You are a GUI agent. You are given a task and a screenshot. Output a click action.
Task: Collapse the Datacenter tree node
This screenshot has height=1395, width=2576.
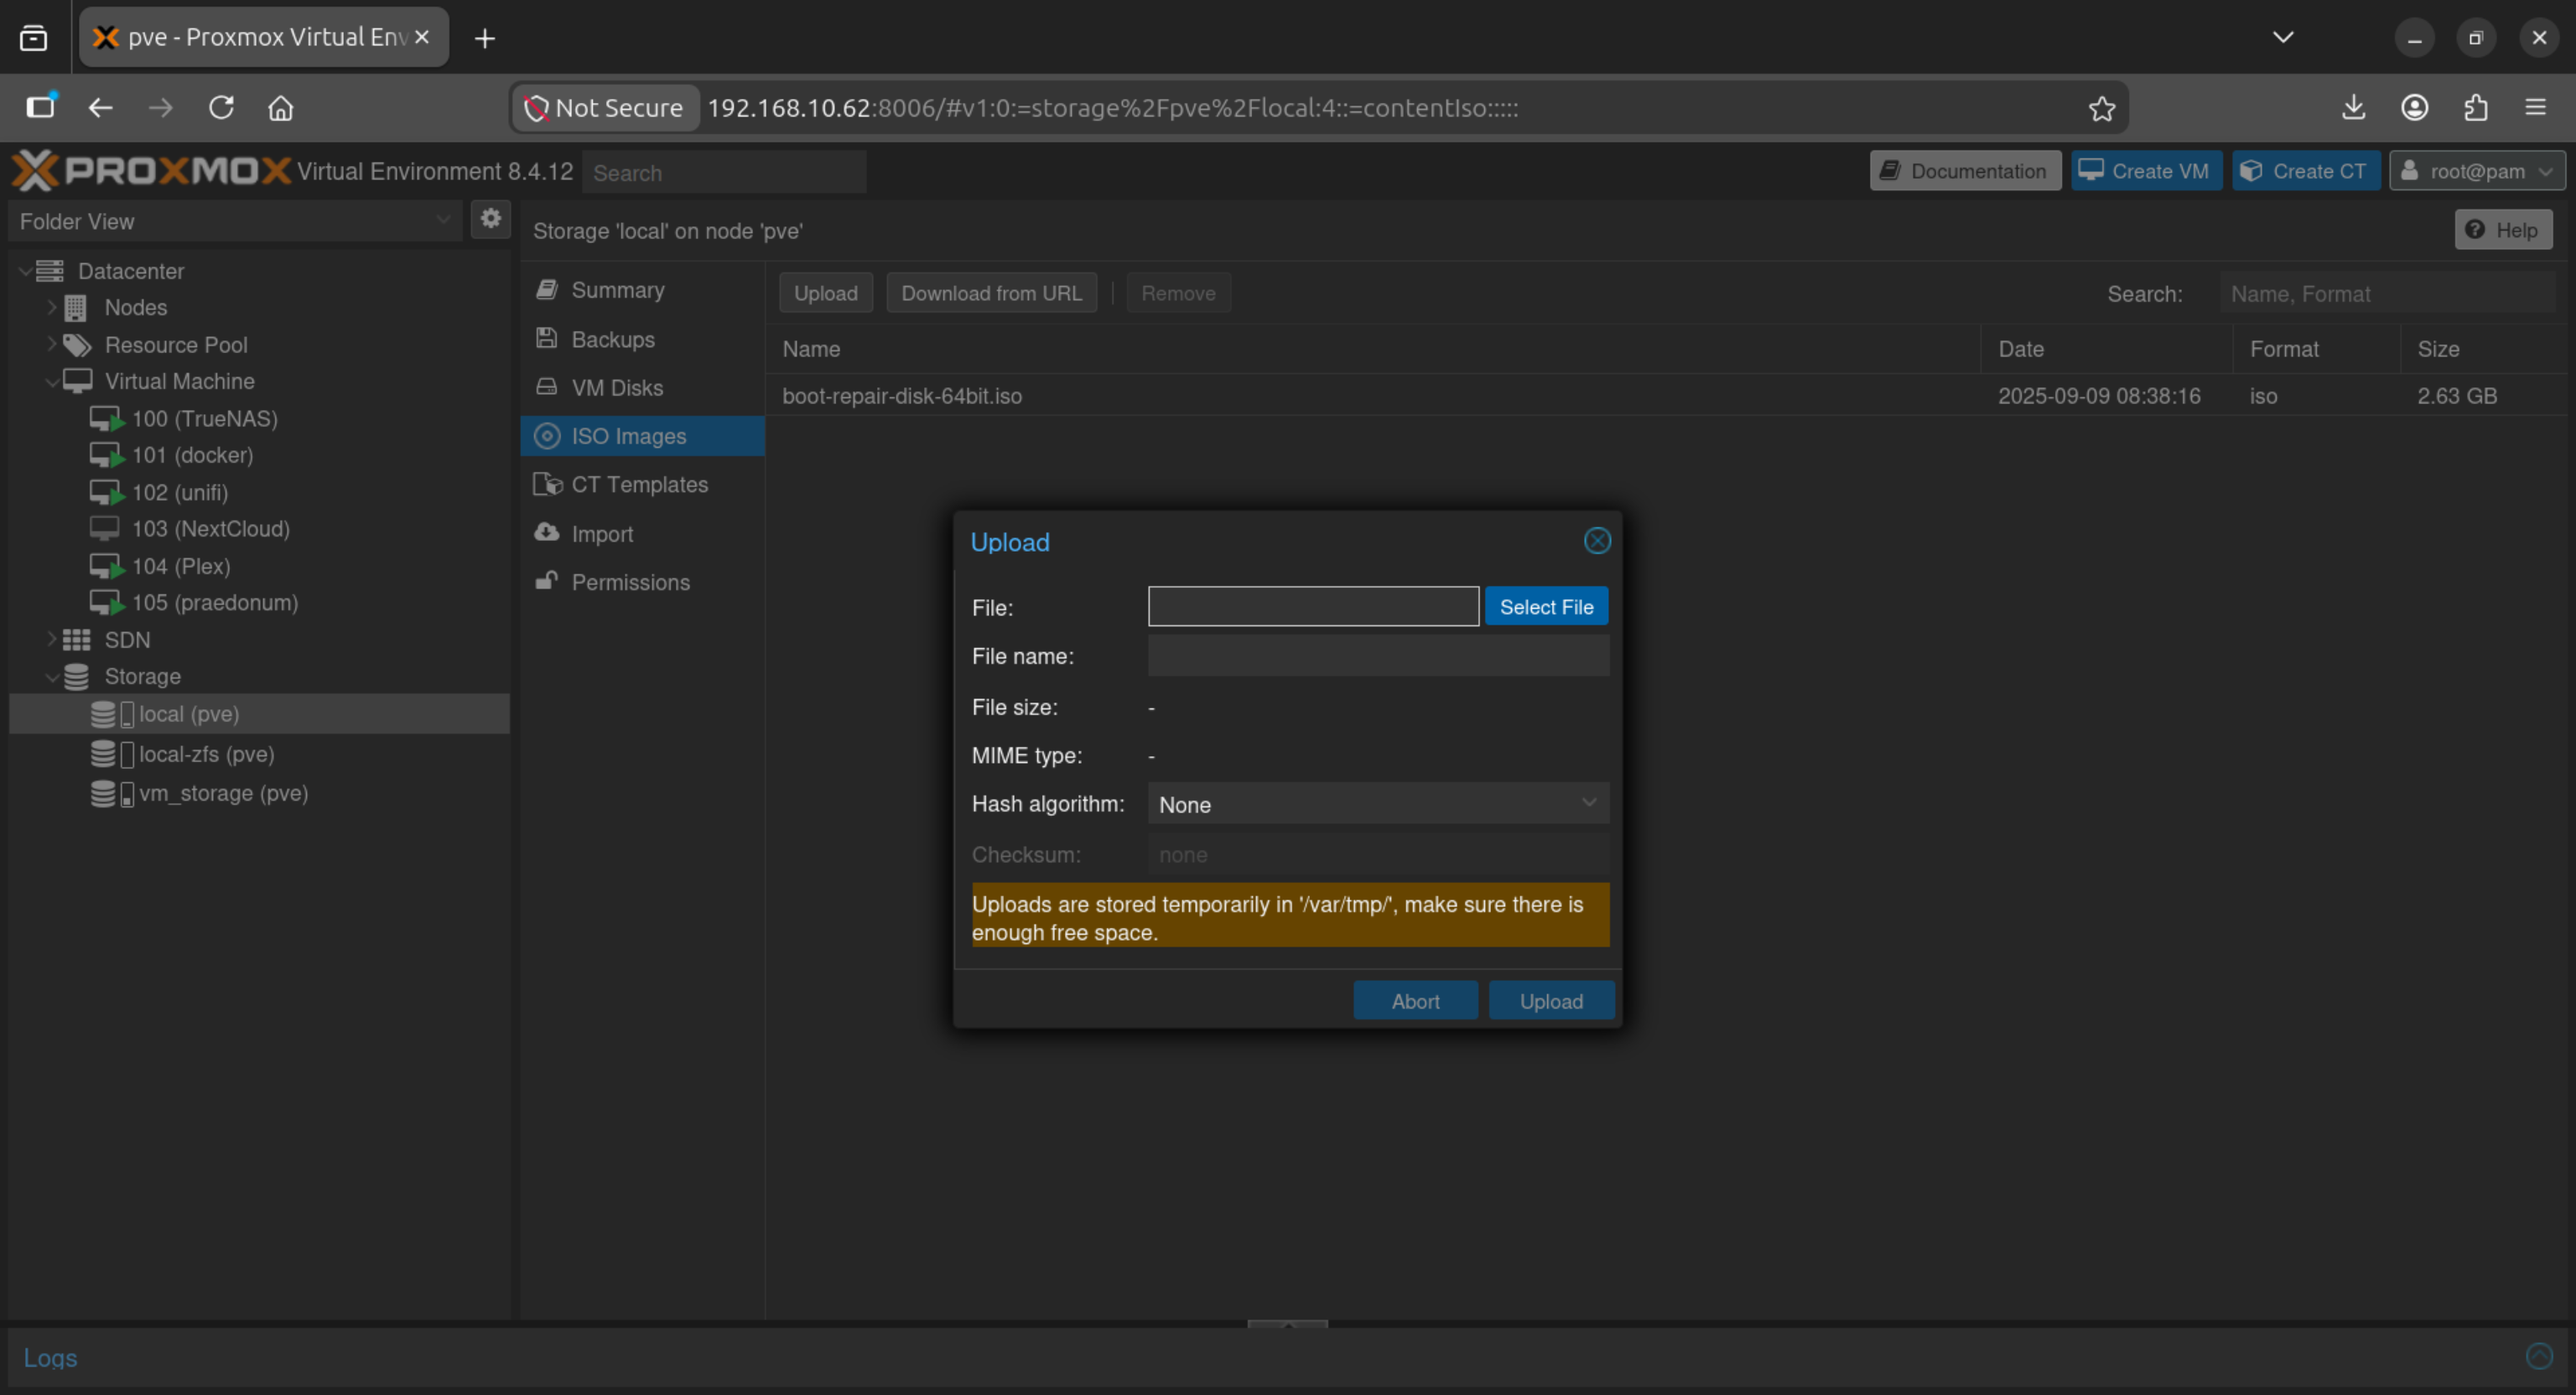tap(24, 270)
